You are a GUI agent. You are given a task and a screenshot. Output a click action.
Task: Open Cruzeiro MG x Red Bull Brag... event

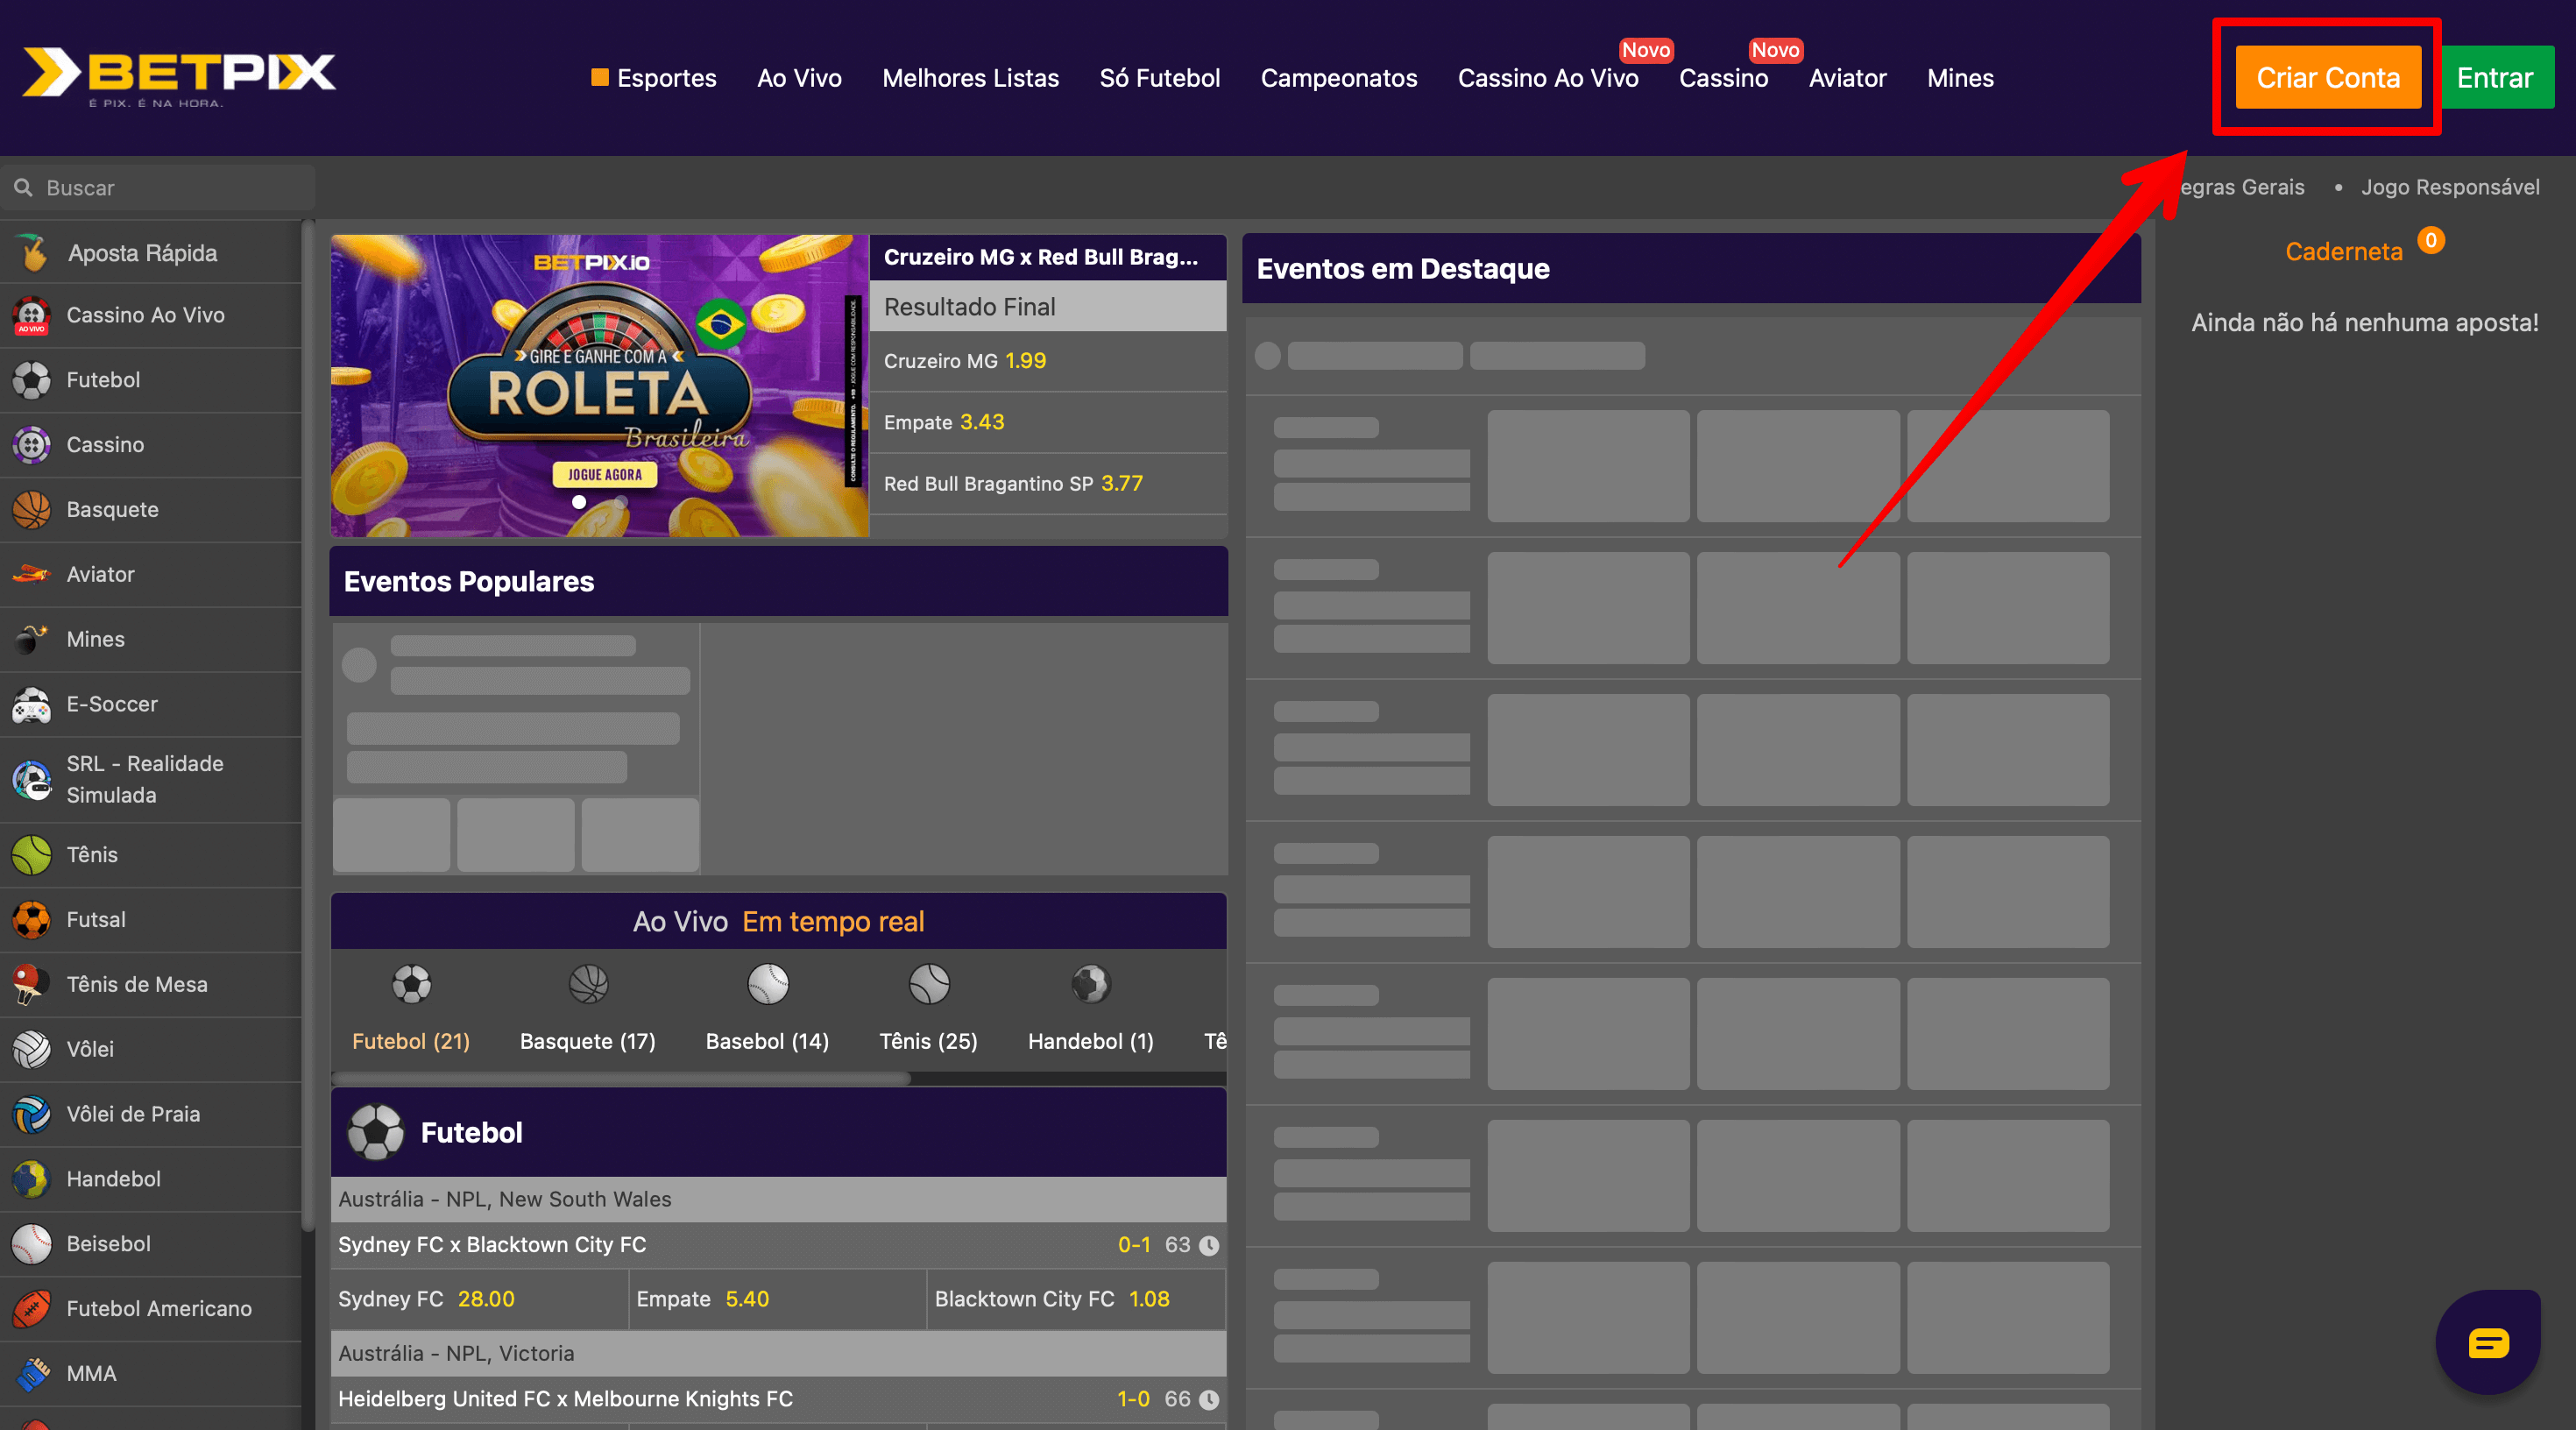click(1047, 257)
